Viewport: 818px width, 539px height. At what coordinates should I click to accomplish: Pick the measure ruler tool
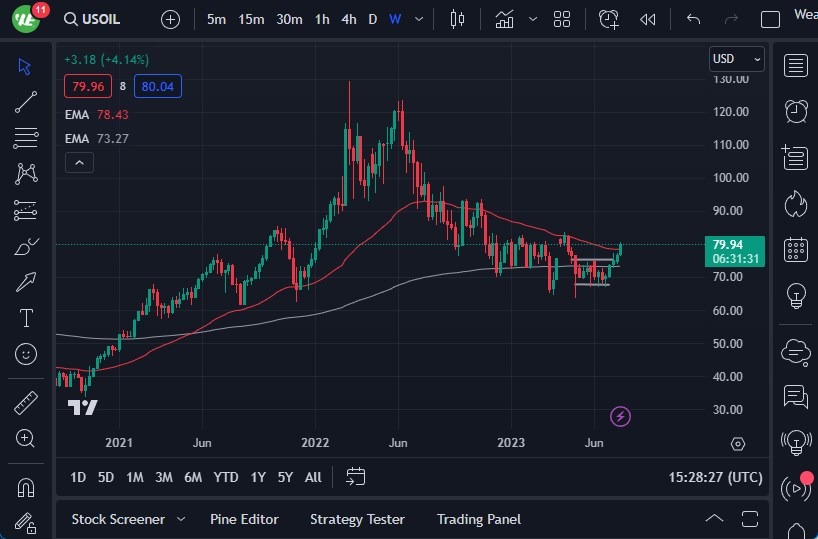click(26, 403)
